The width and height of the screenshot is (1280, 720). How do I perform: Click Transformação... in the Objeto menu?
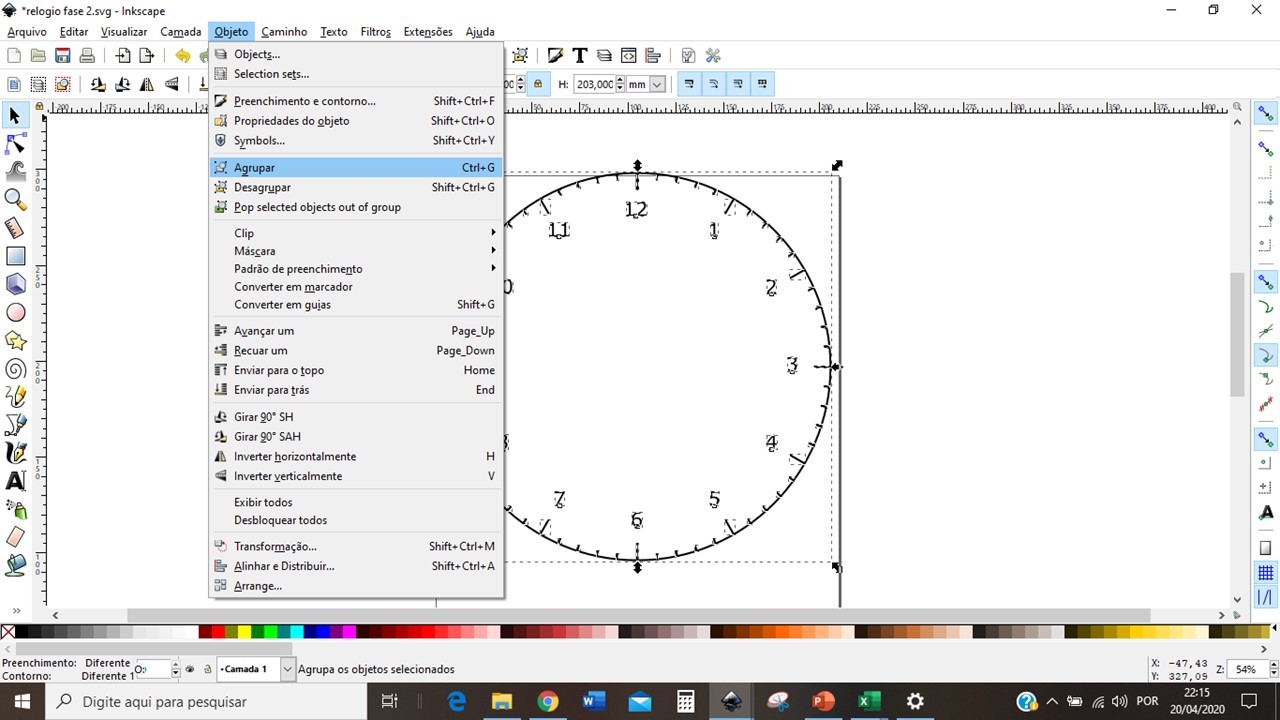pyautogui.click(x=356, y=546)
